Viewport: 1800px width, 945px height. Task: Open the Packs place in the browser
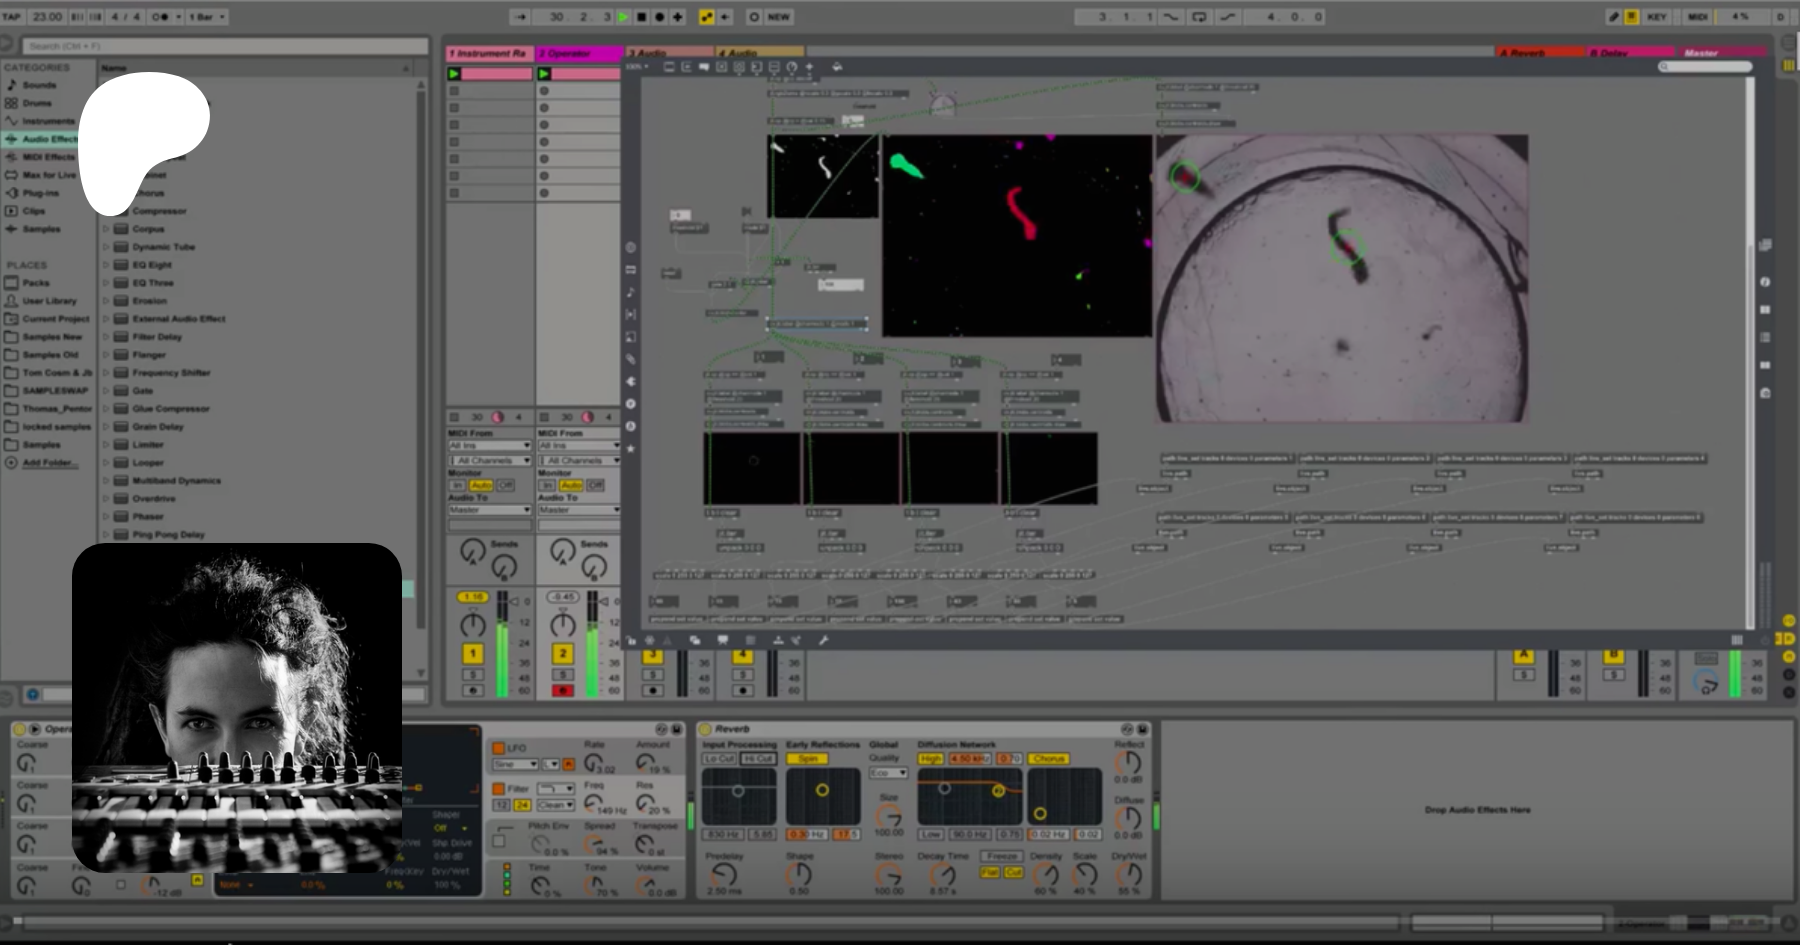coord(36,283)
